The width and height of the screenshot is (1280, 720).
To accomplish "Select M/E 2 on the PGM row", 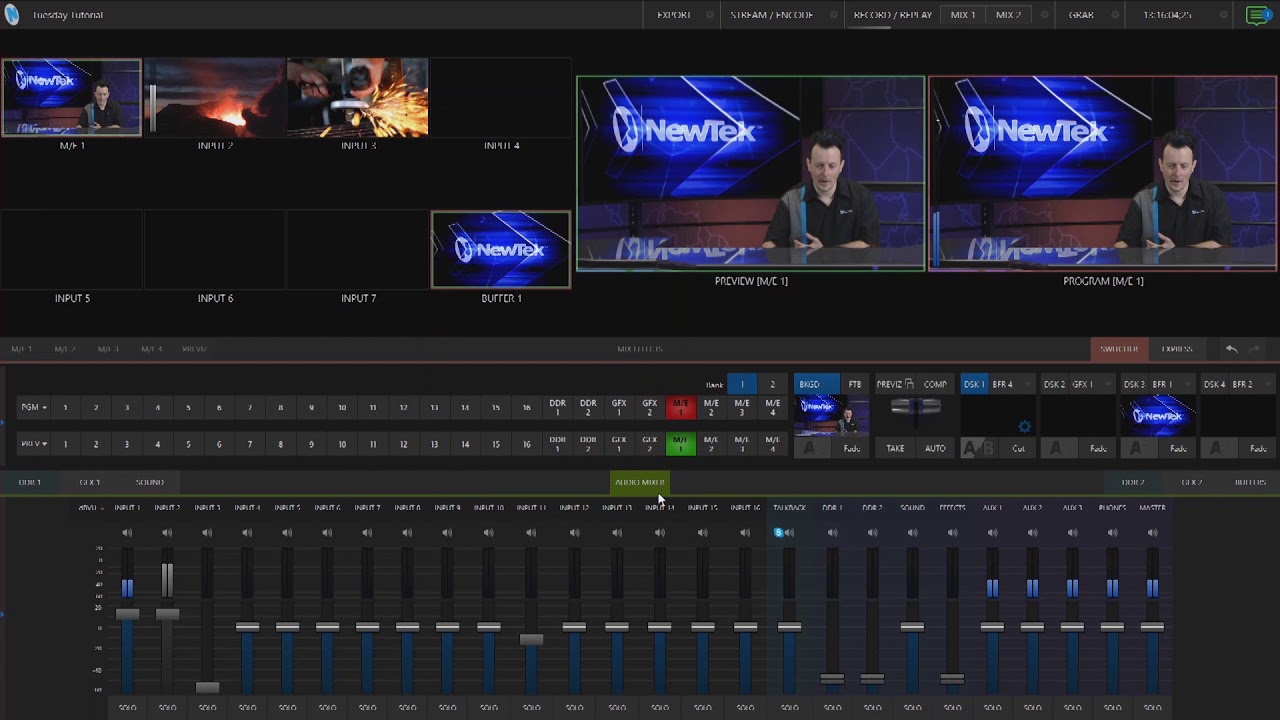I will click(x=711, y=407).
